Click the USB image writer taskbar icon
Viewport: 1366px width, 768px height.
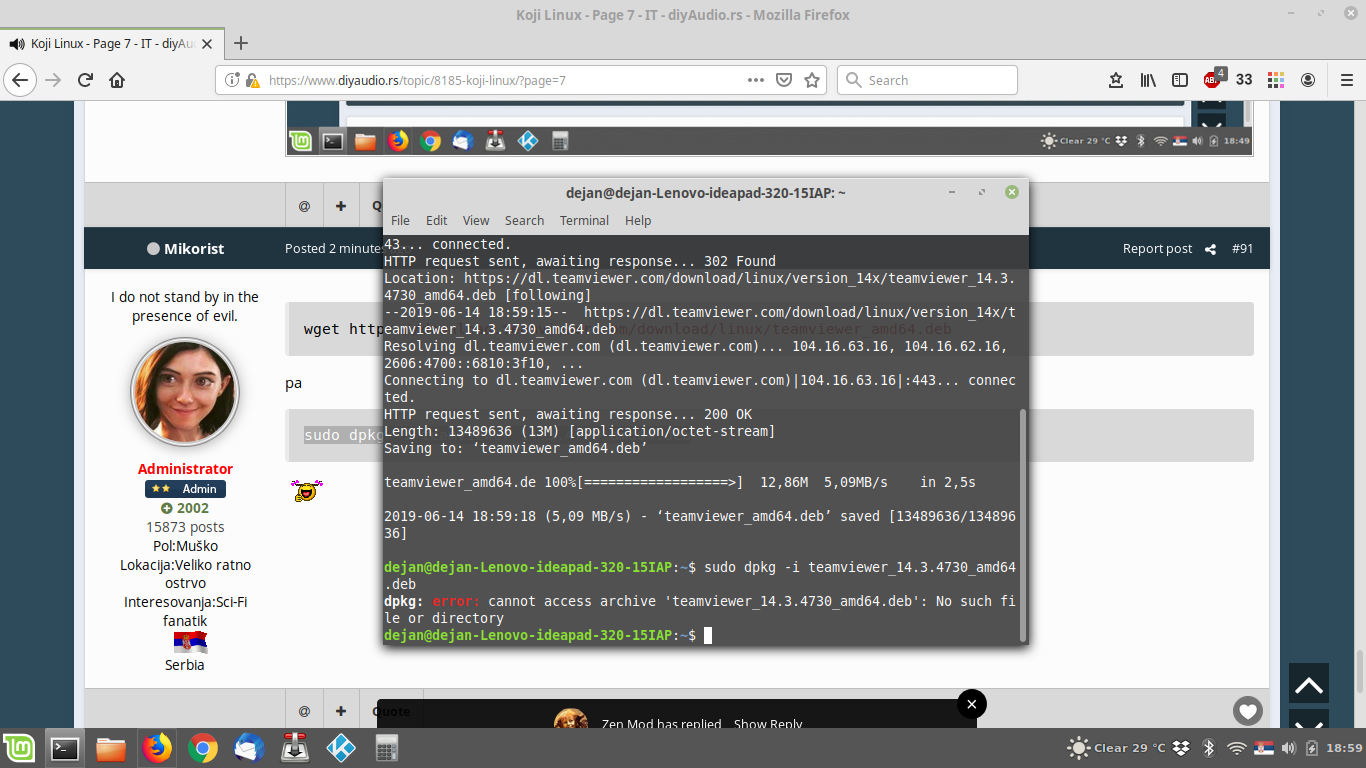tap(295, 748)
